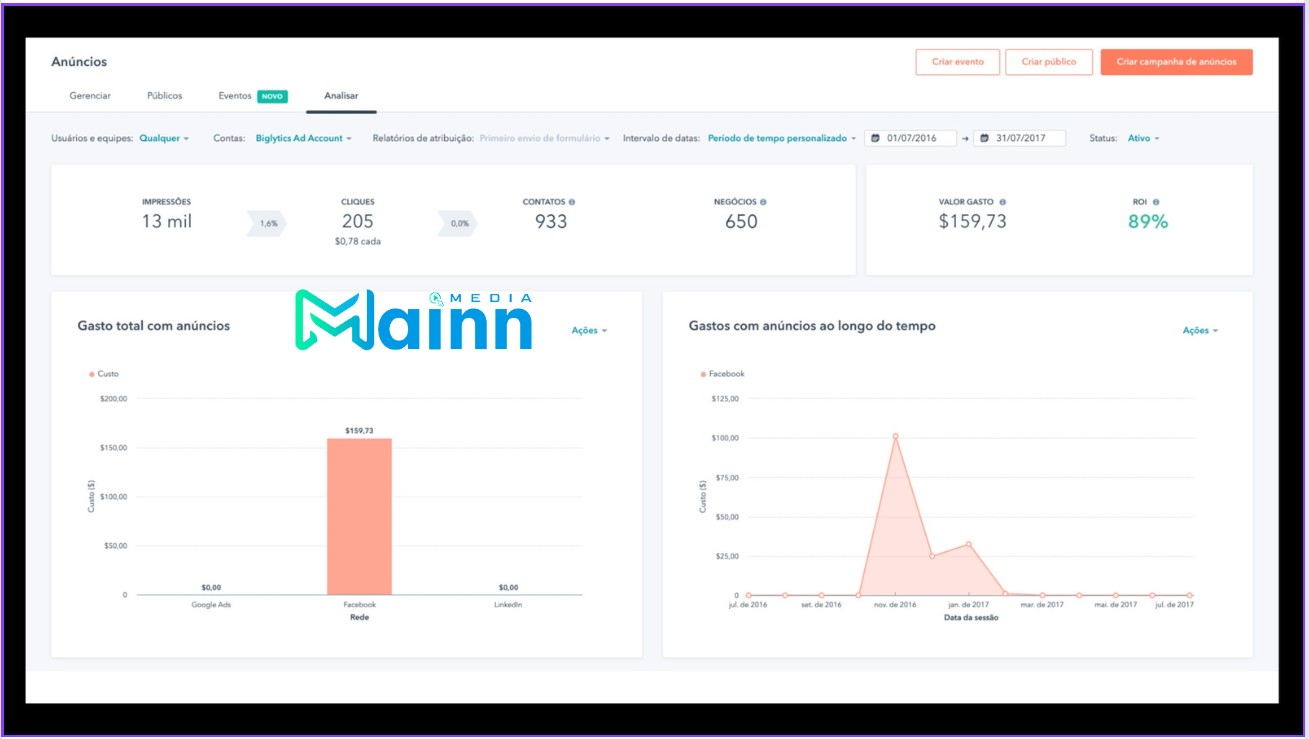Click the info icon beside Contatos
The width and height of the screenshot is (1309, 739).
(572, 202)
